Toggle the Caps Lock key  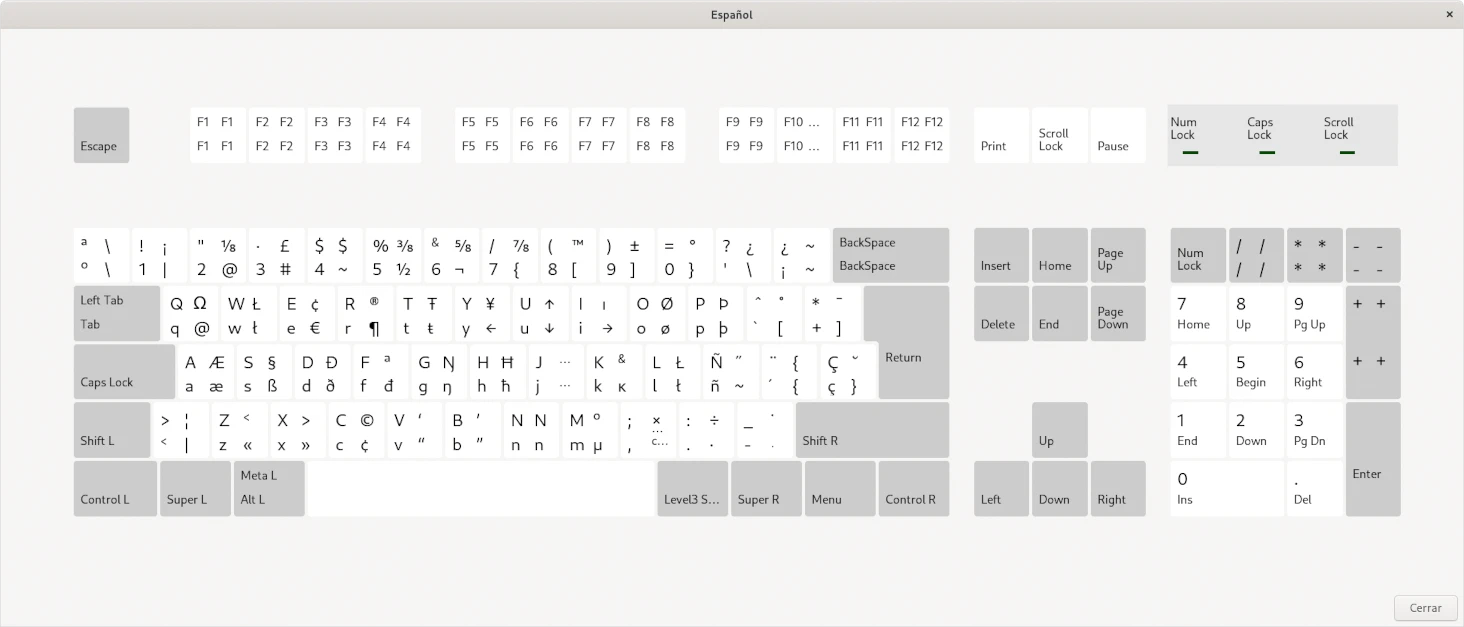pos(124,372)
